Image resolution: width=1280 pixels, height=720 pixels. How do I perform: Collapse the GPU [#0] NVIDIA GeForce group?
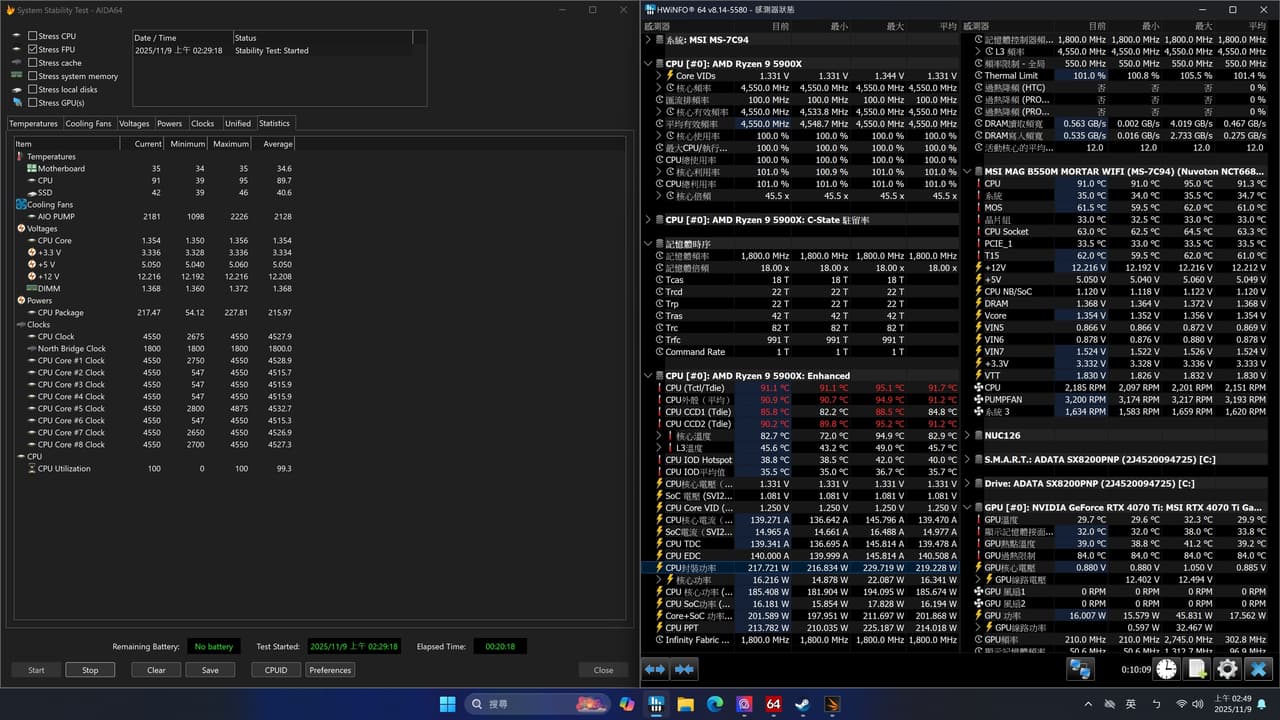click(x=966, y=508)
